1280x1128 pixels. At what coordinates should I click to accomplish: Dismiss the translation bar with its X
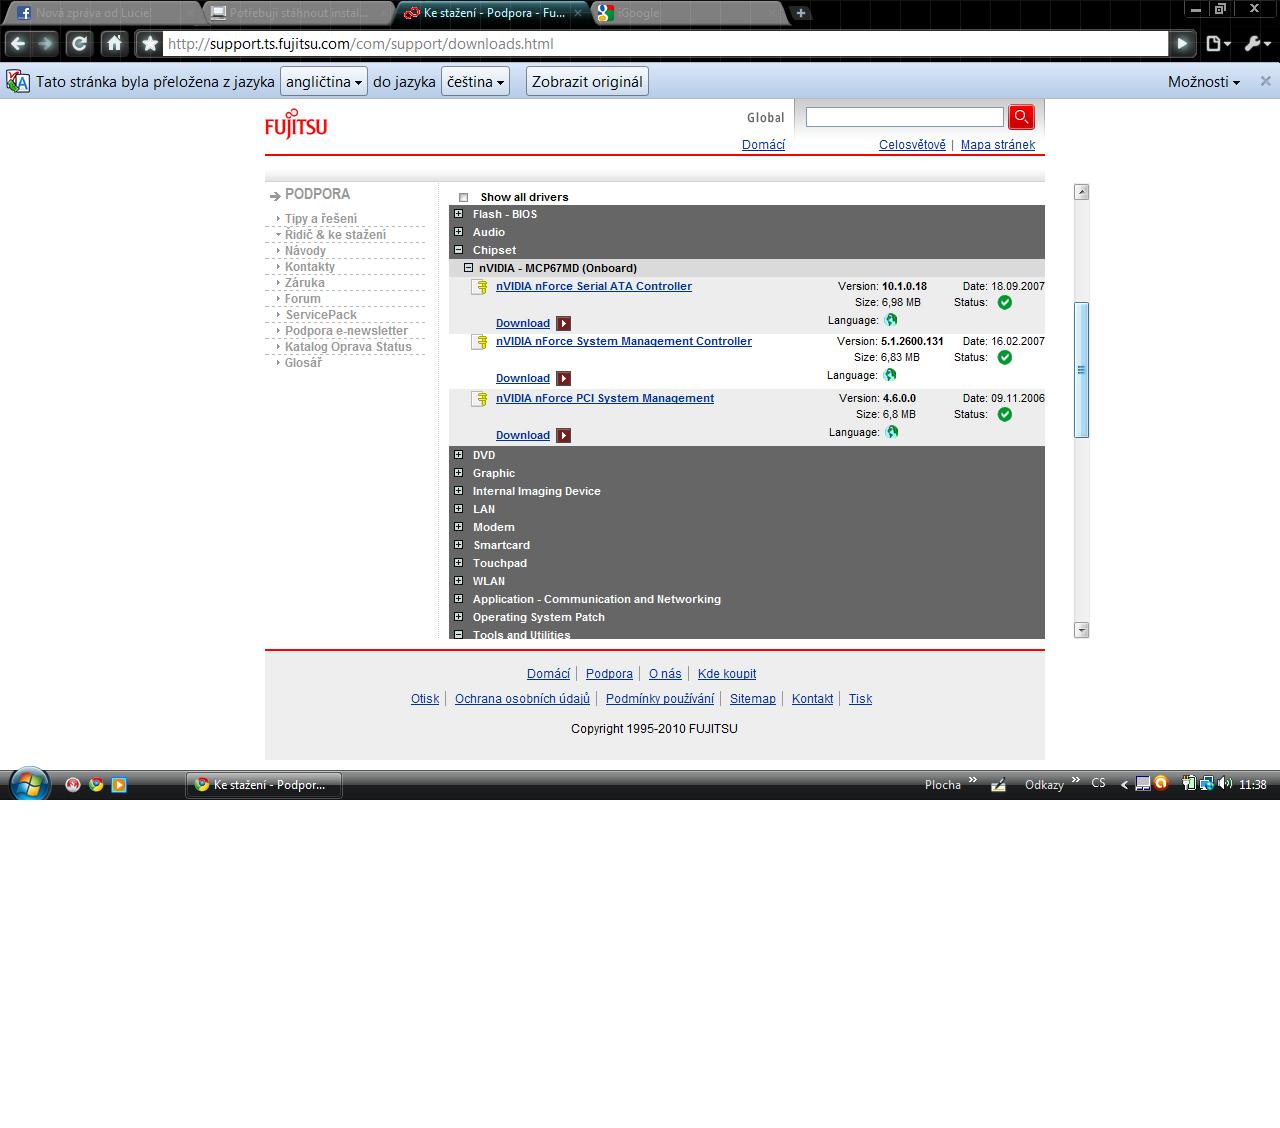point(1265,82)
